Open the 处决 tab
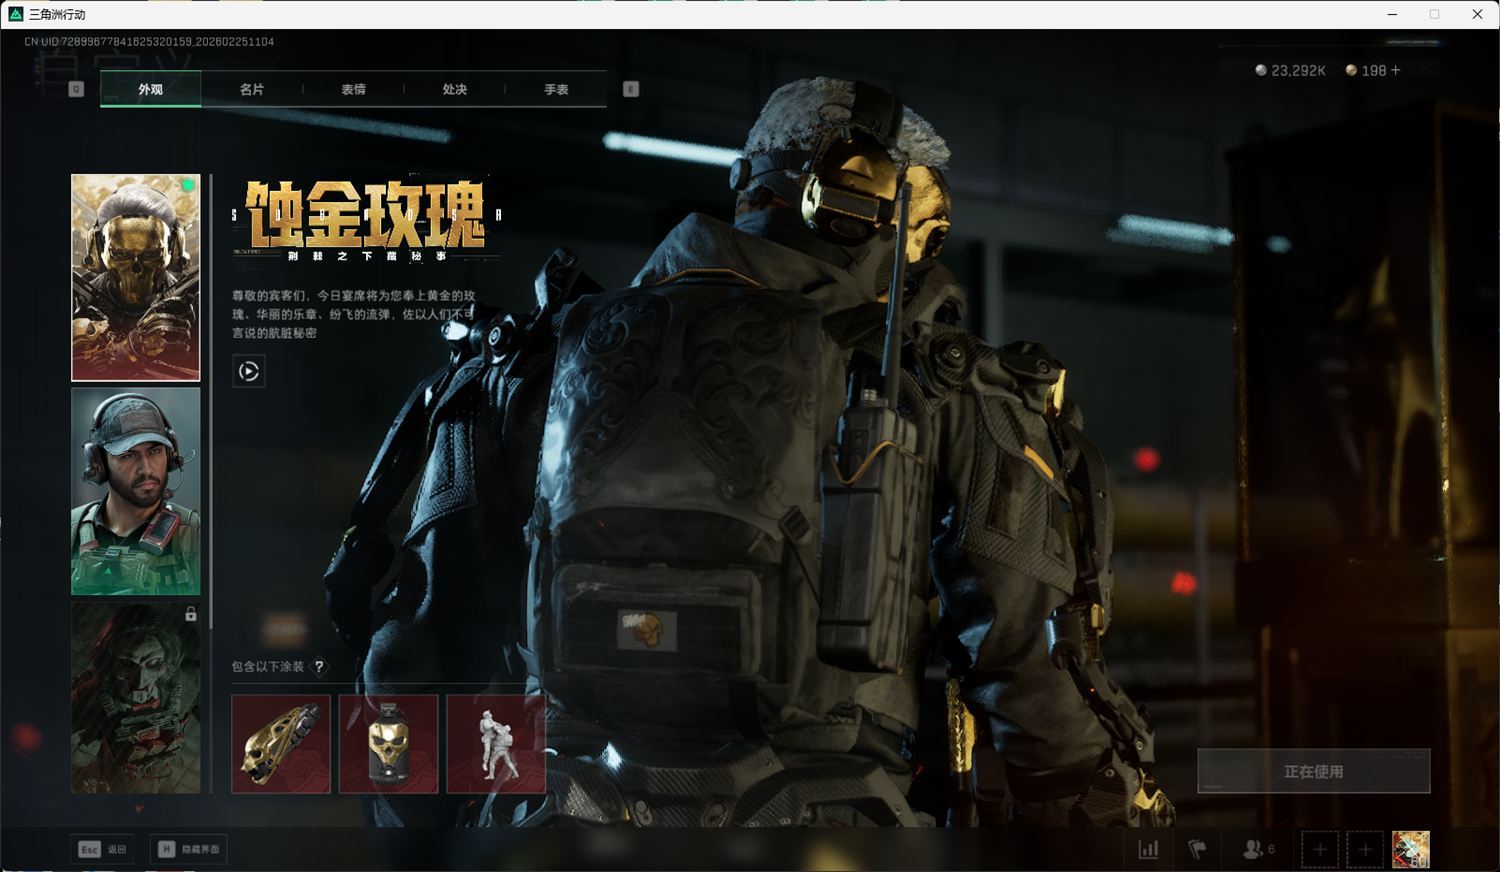1500x872 pixels. pos(455,89)
